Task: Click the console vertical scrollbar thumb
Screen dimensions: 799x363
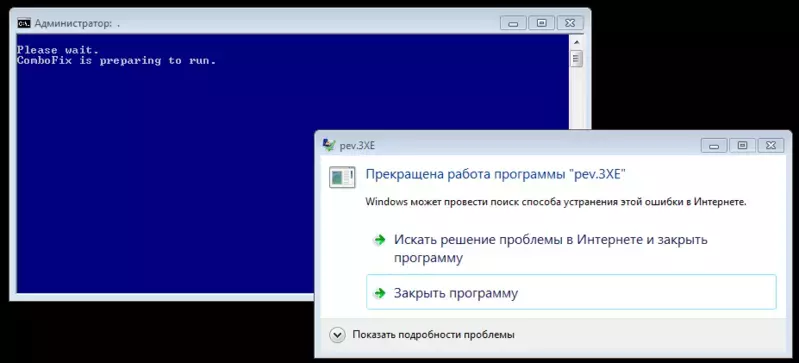Action: (x=576, y=59)
